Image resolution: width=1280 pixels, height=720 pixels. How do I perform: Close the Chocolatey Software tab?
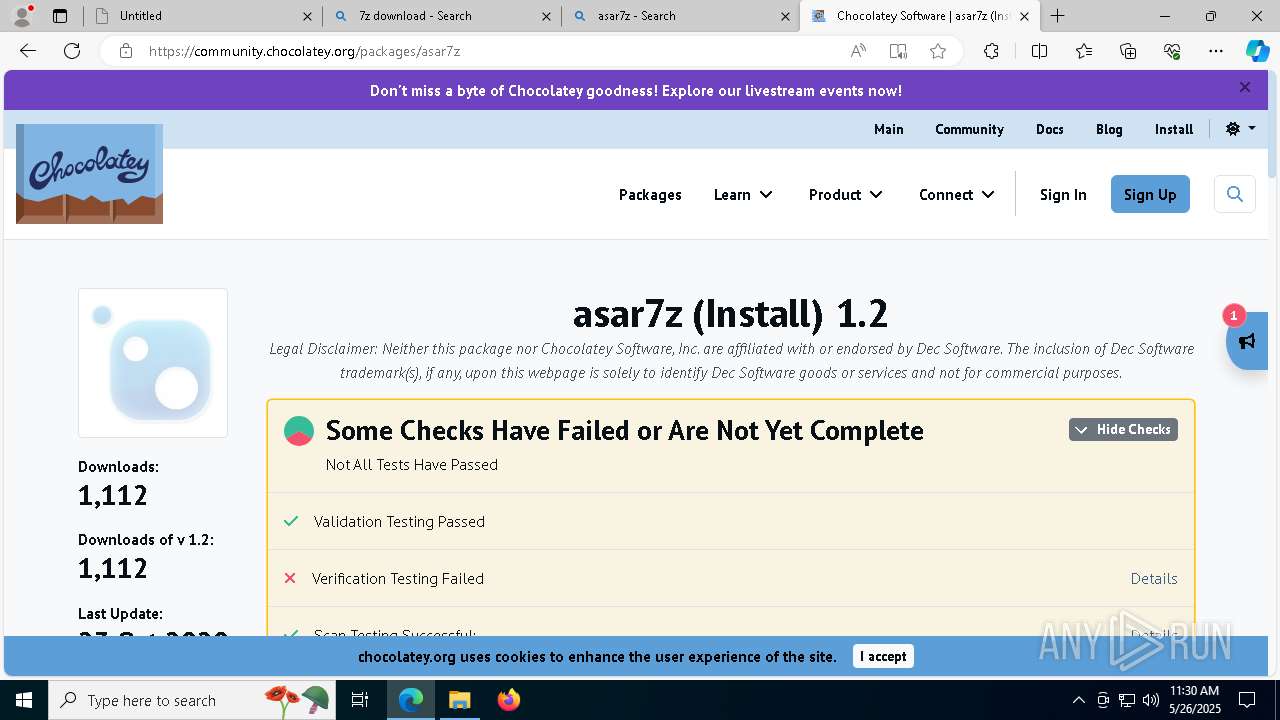(x=1024, y=16)
